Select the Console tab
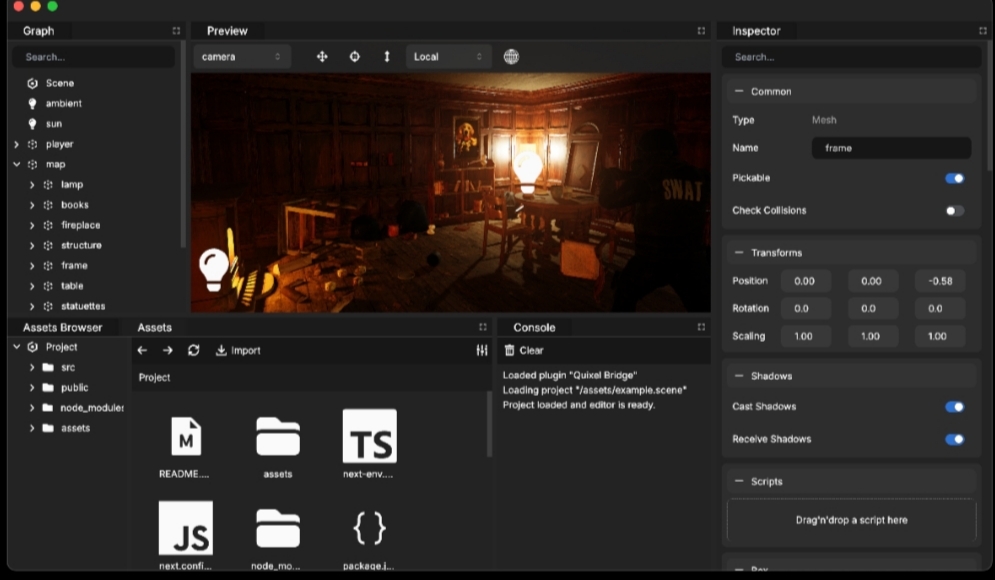This screenshot has width=995, height=580. click(x=534, y=327)
